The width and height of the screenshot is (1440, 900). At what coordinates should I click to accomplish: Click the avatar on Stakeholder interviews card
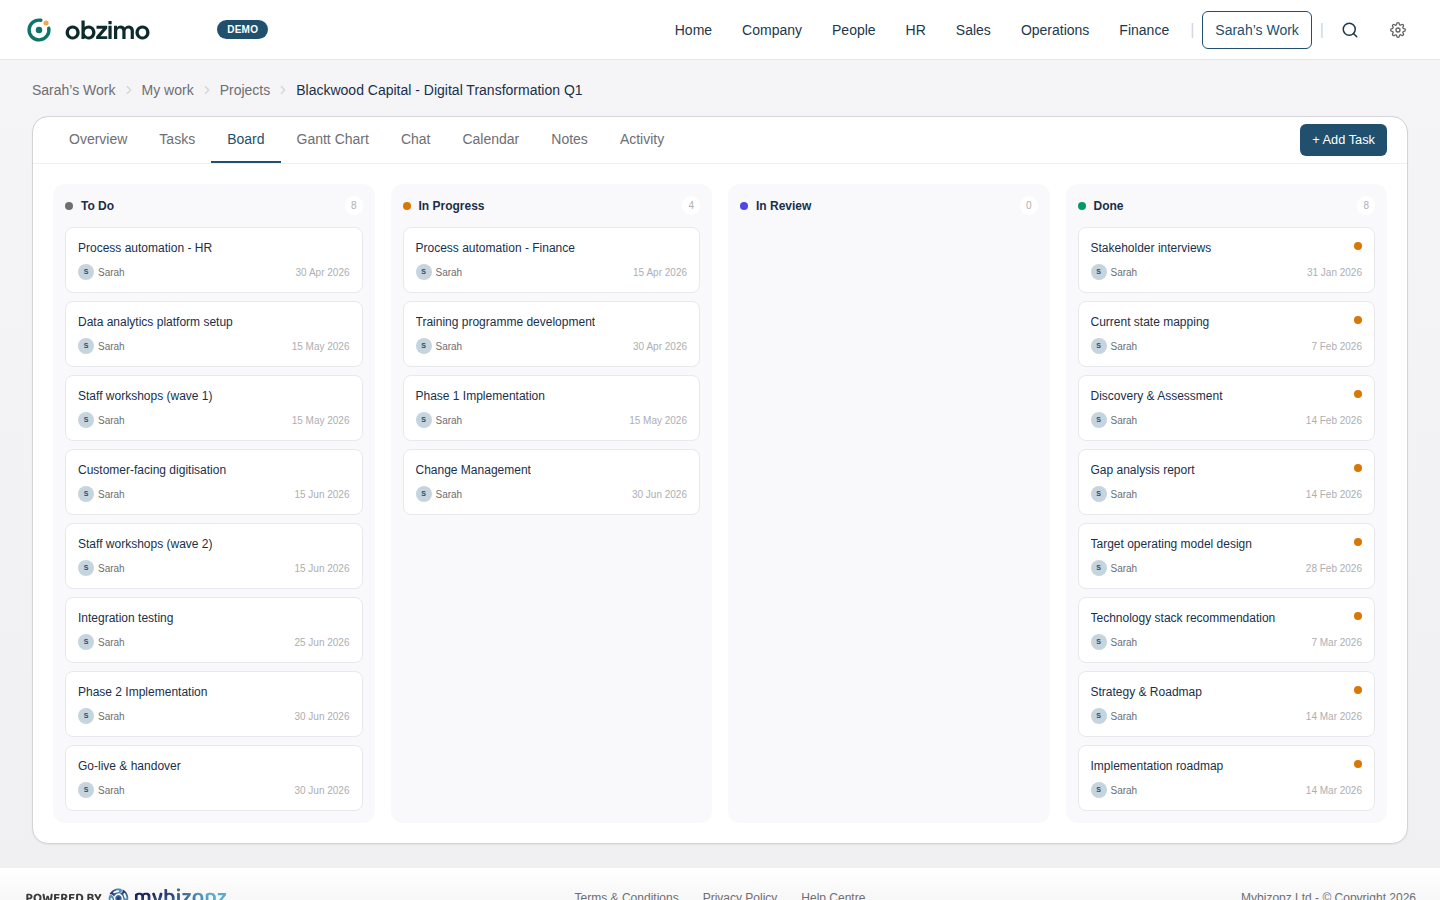click(1099, 272)
